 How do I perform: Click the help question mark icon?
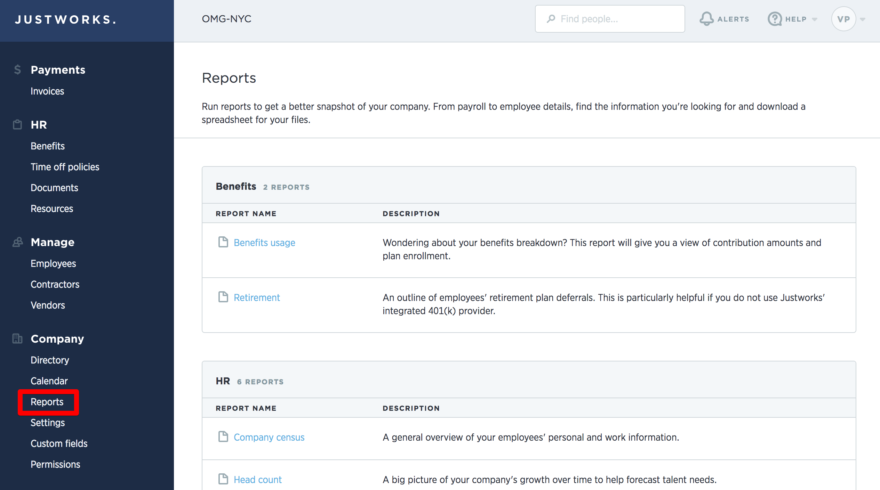(774, 19)
